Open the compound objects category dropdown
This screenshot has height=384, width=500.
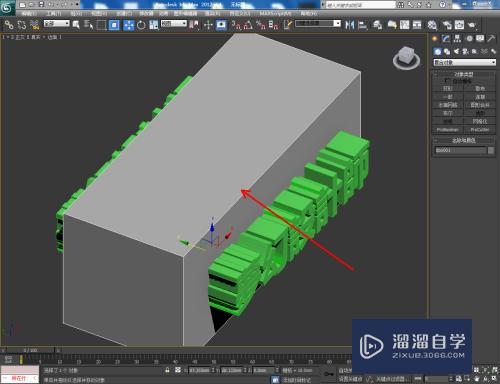(x=464, y=62)
